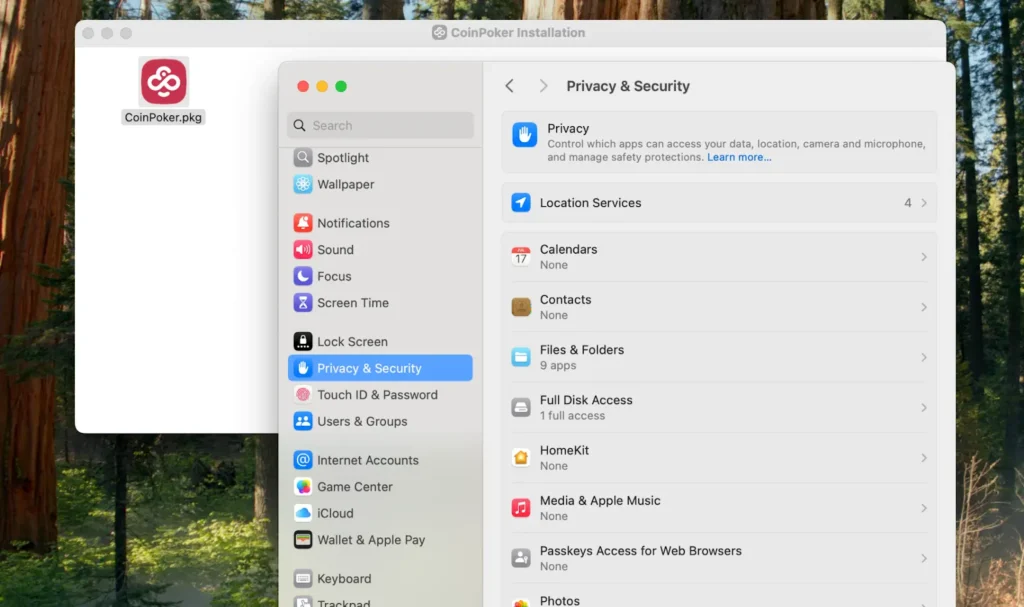
Task: Expand the Location Services row chevron
Action: [924, 203]
